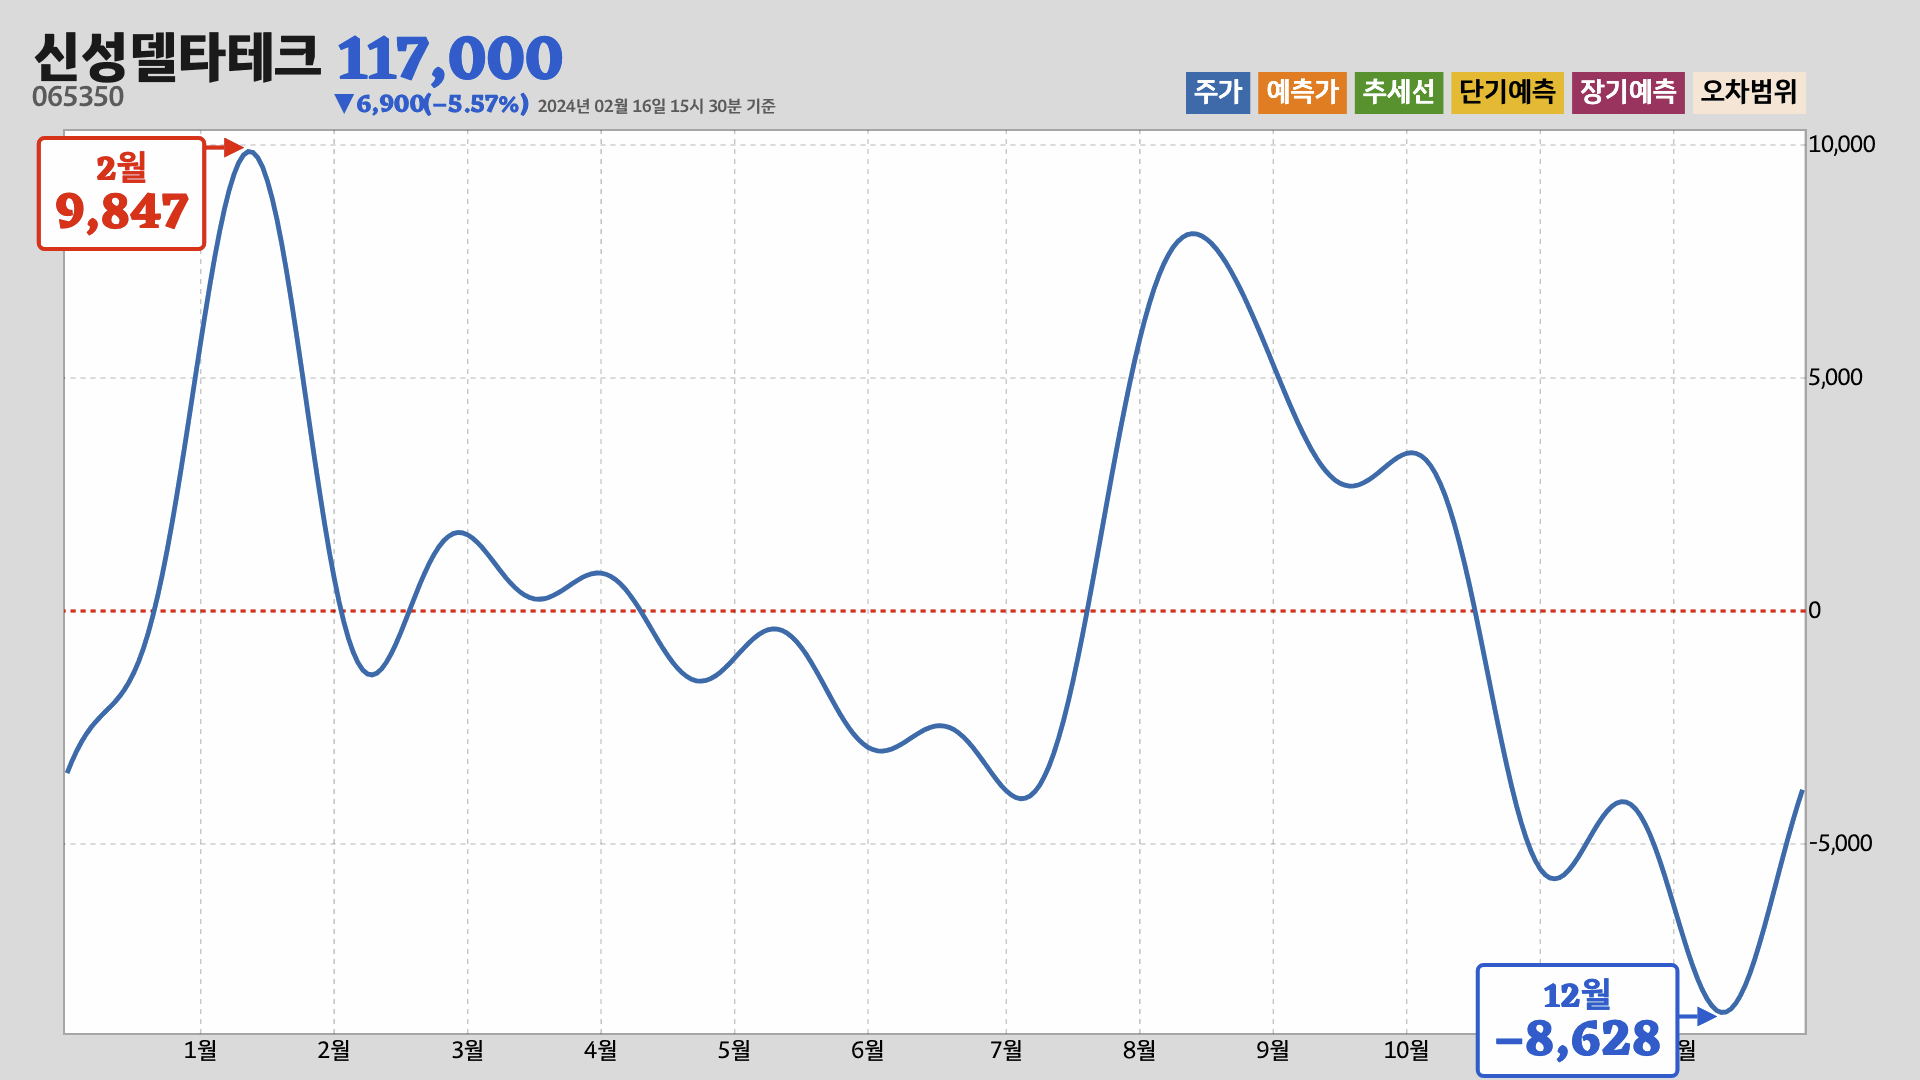Toggle the 추세선 legend series

coord(1398,92)
